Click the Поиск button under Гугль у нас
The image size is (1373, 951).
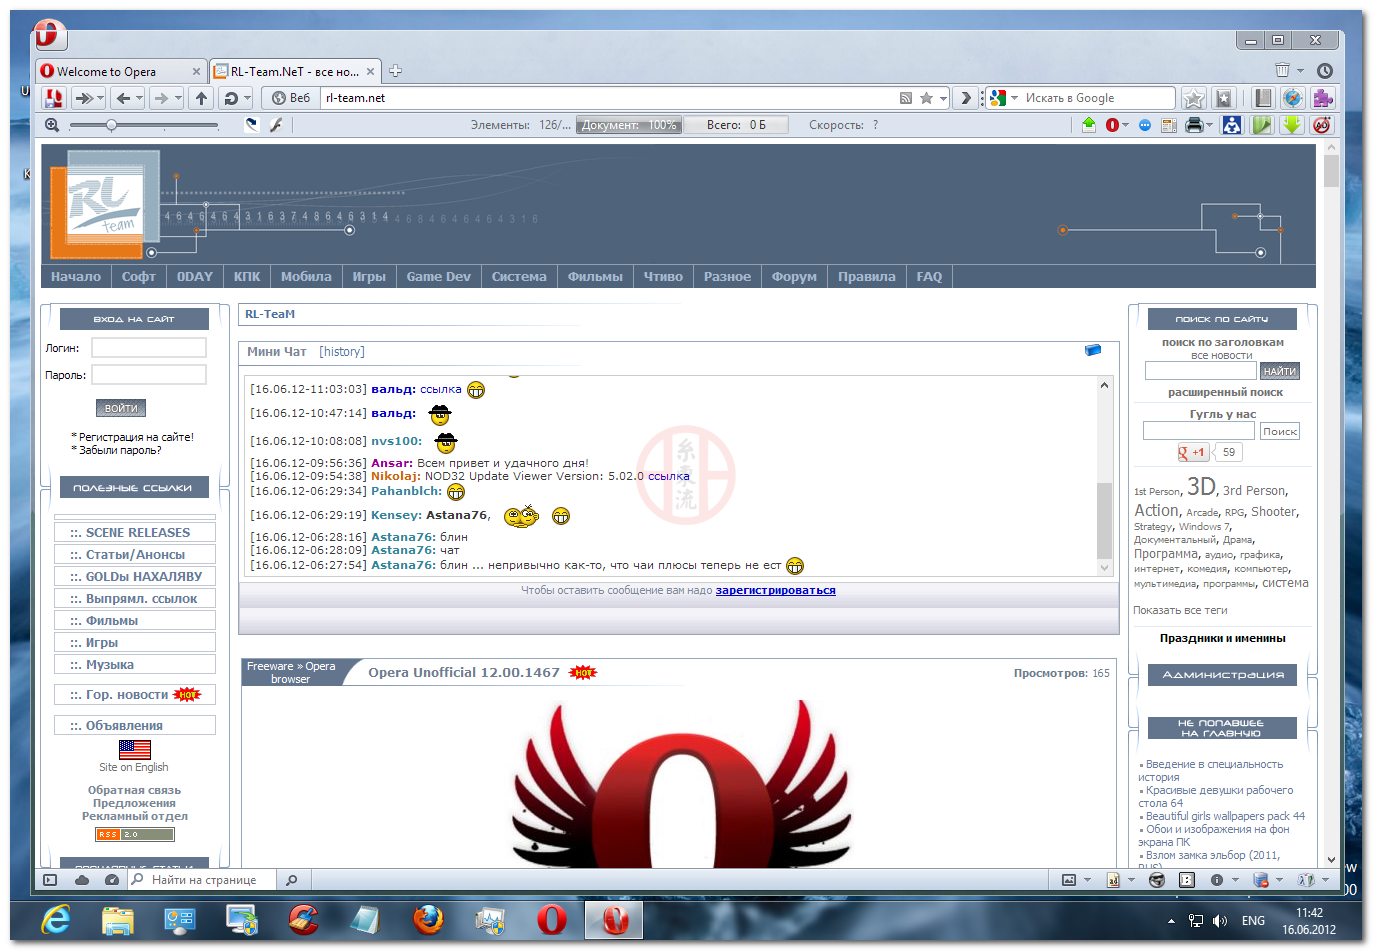pyautogui.click(x=1279, y=431)
